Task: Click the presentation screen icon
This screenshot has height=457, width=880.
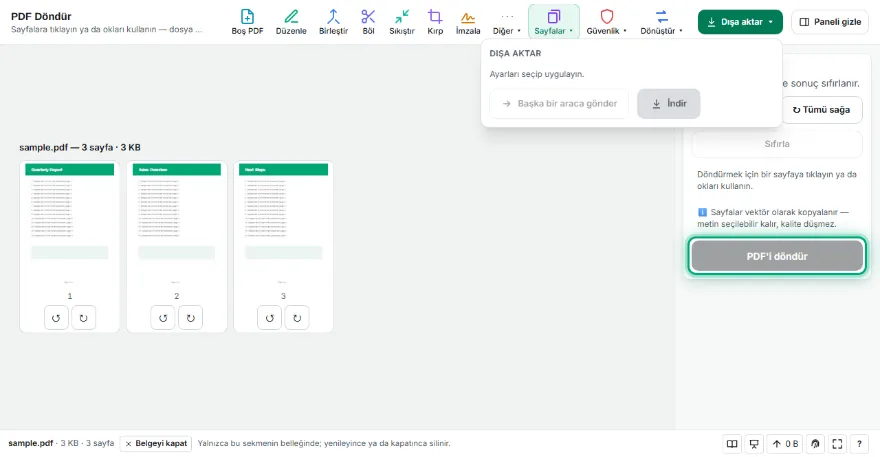Action: coord(754,444)
